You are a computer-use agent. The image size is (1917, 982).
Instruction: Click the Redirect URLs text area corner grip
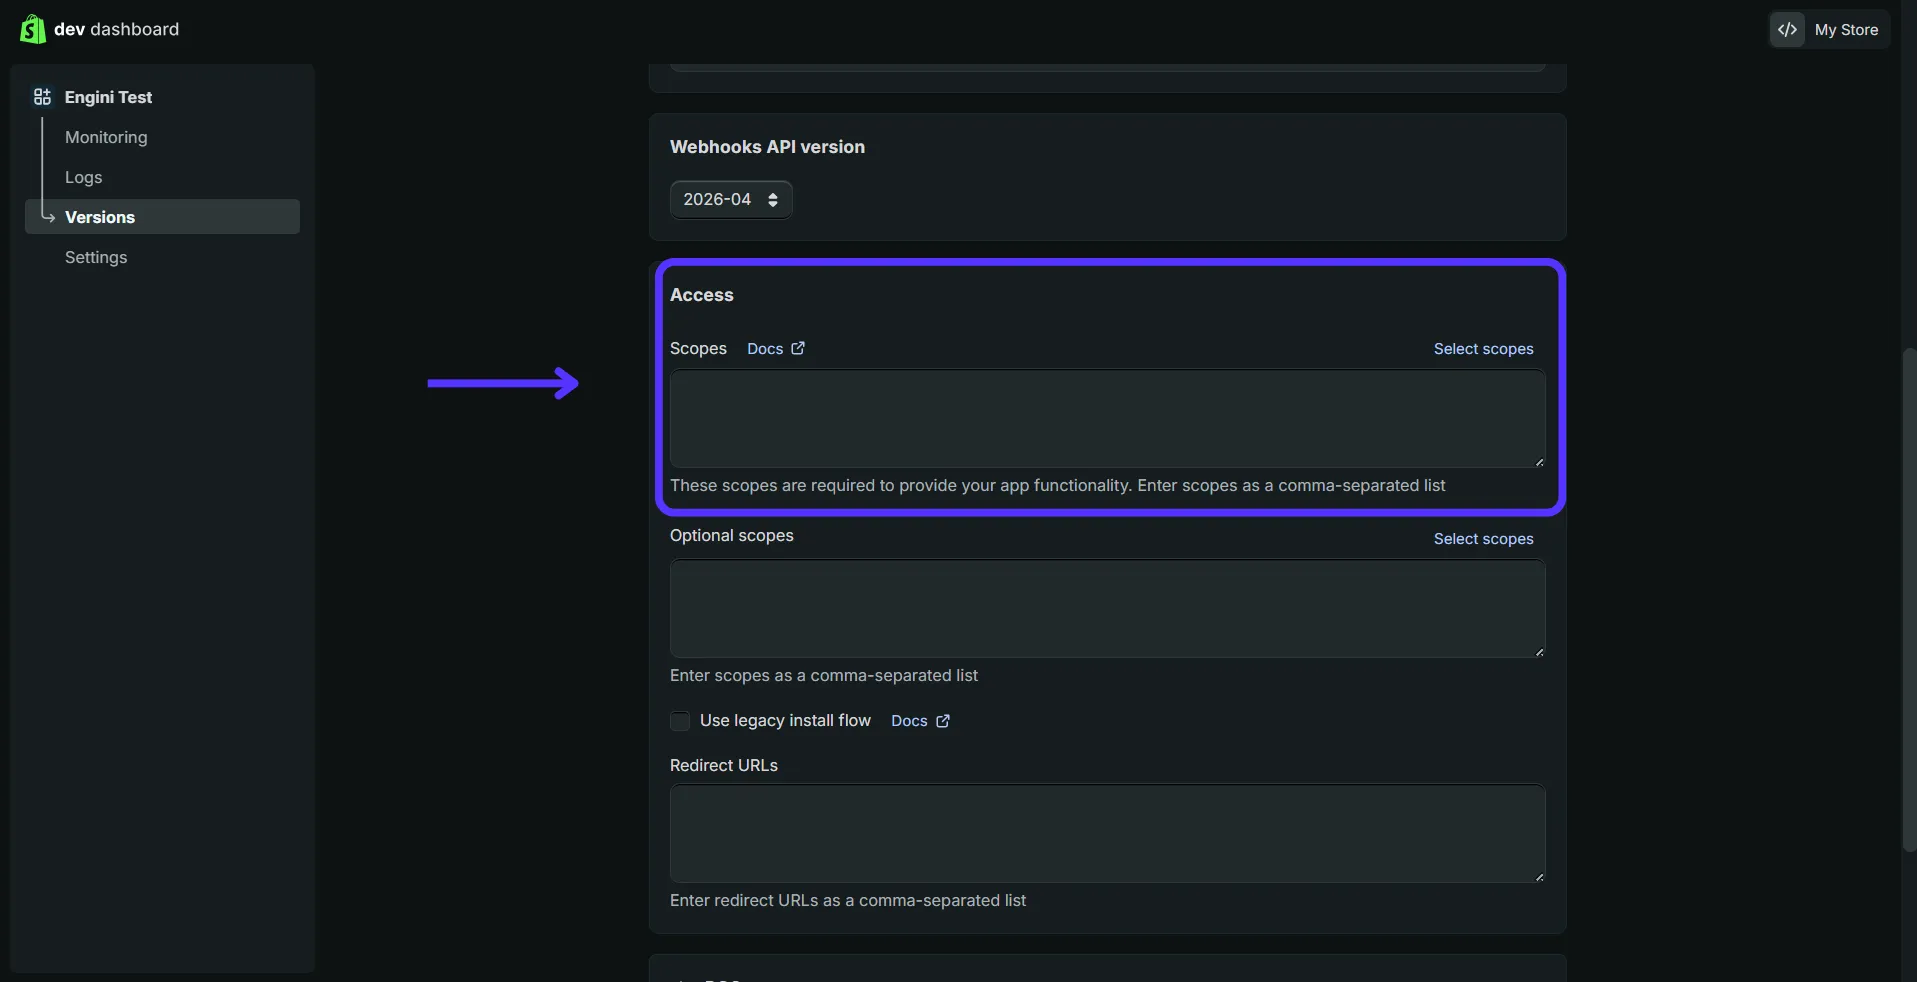point(1539,876)
